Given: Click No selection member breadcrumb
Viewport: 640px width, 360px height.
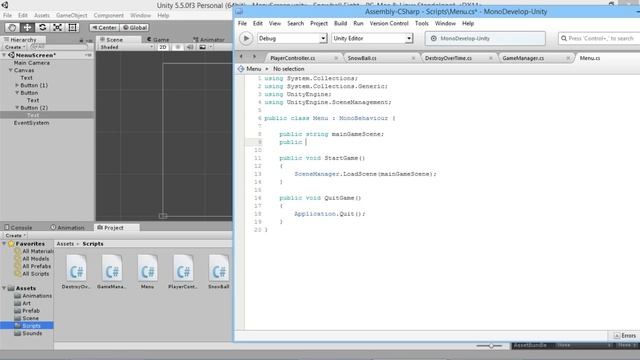Looking at the screenshot, I should [x=289, y=69].
